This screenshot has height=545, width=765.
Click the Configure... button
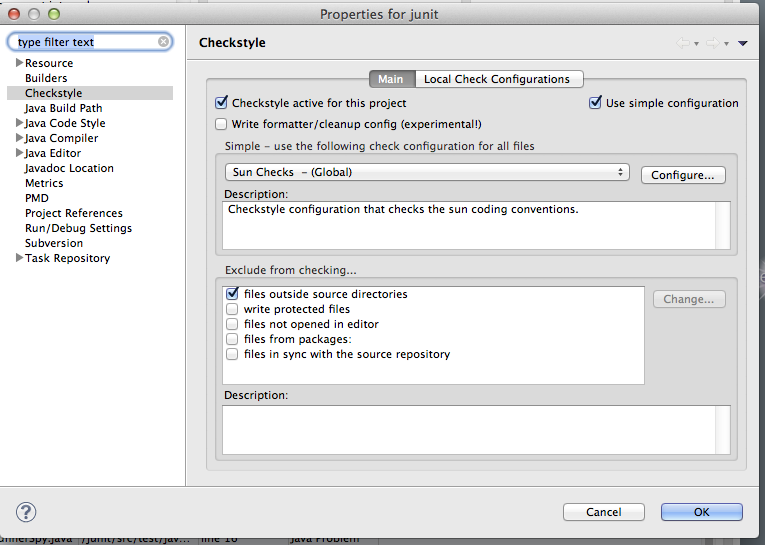pyautogui.click(x=682, y=175)
